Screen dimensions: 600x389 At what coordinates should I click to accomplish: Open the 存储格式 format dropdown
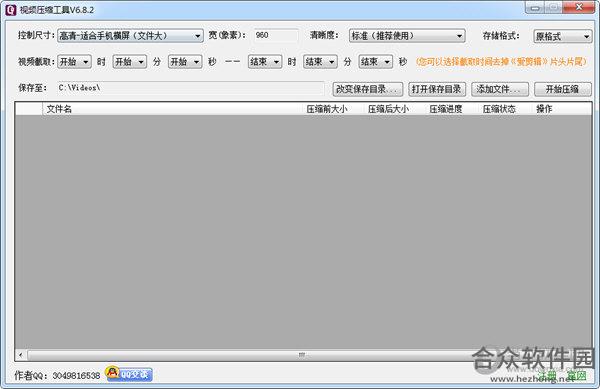coord(562,36)
